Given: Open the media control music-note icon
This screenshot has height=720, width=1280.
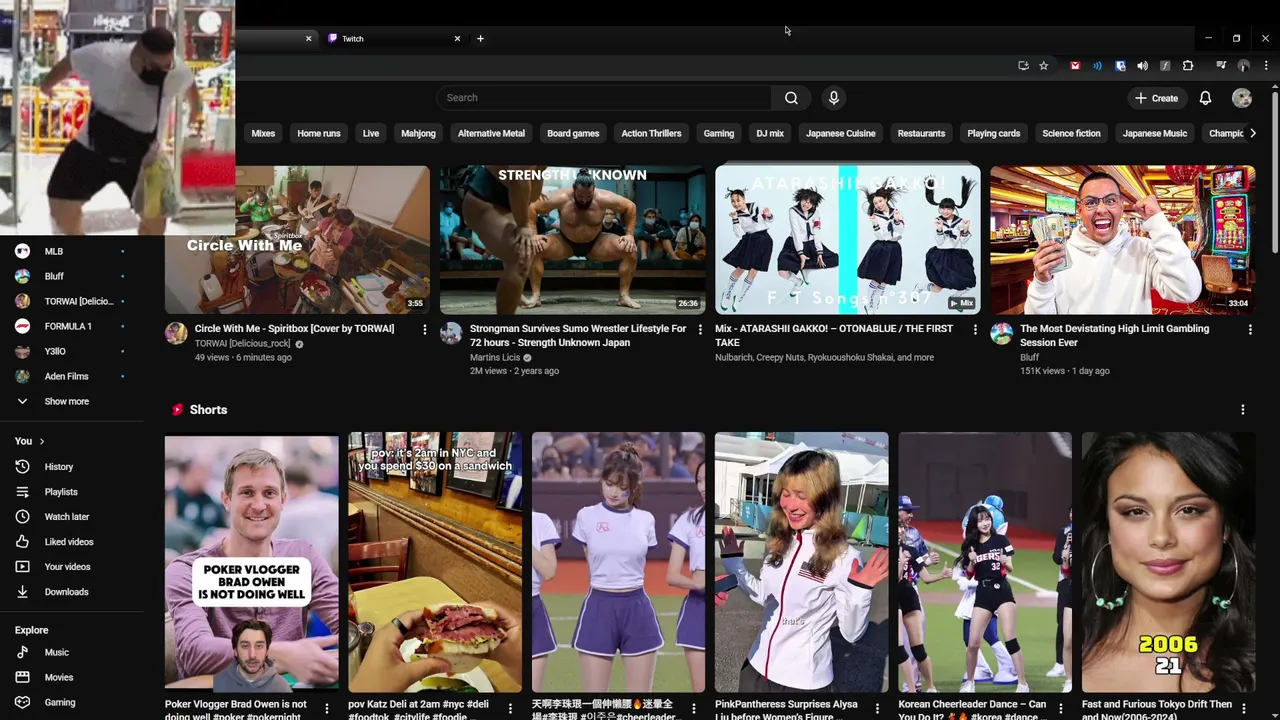Looking at the screenshot, I should click(x=1221, y=66).
